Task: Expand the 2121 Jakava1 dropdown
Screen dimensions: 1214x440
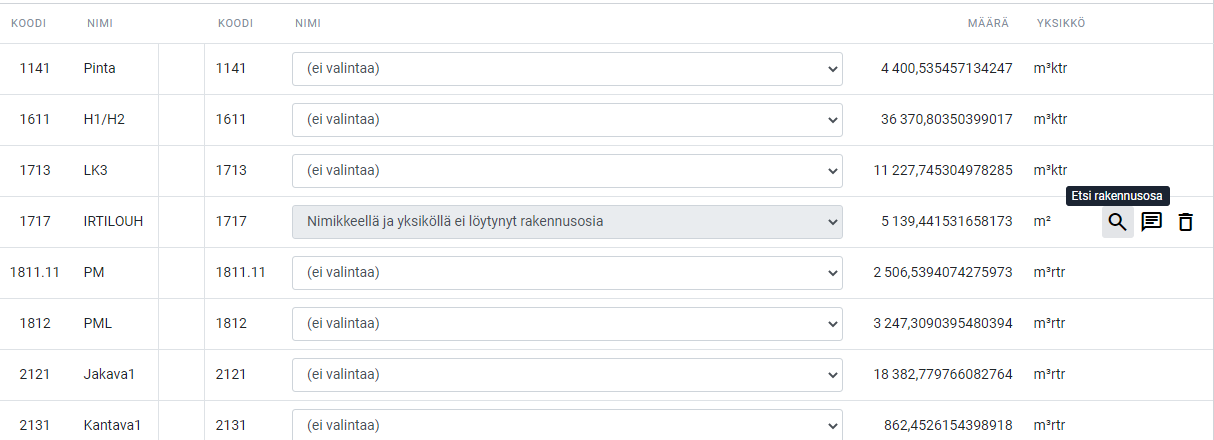Action: [567, 375]
